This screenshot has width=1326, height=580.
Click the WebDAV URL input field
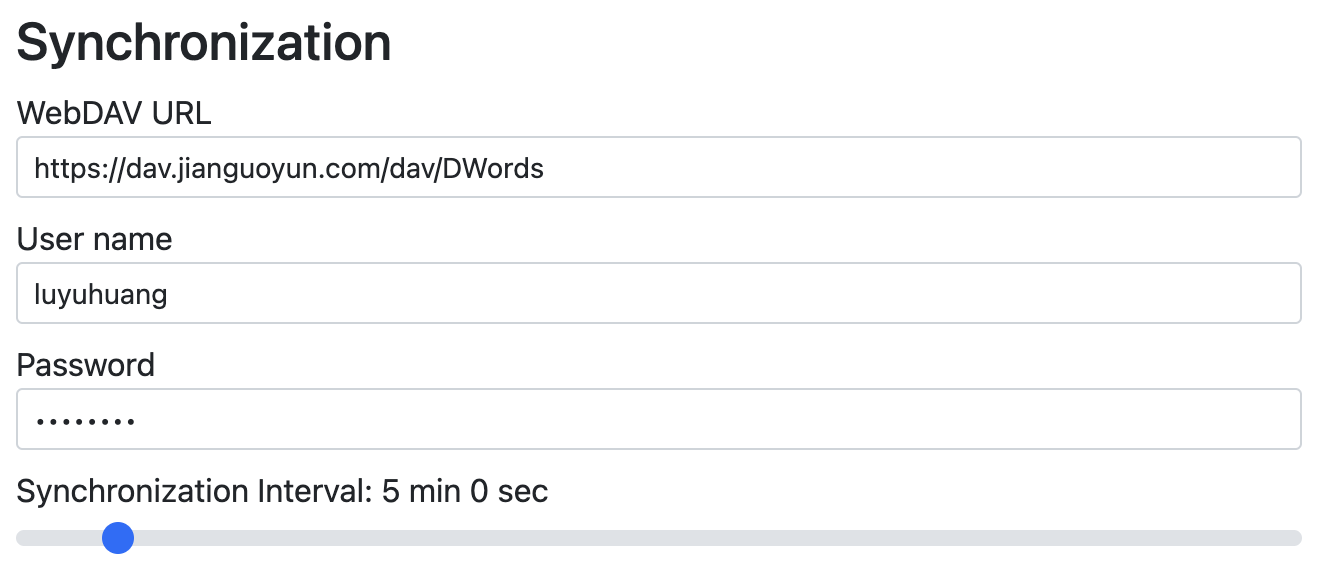click(658, 168)
